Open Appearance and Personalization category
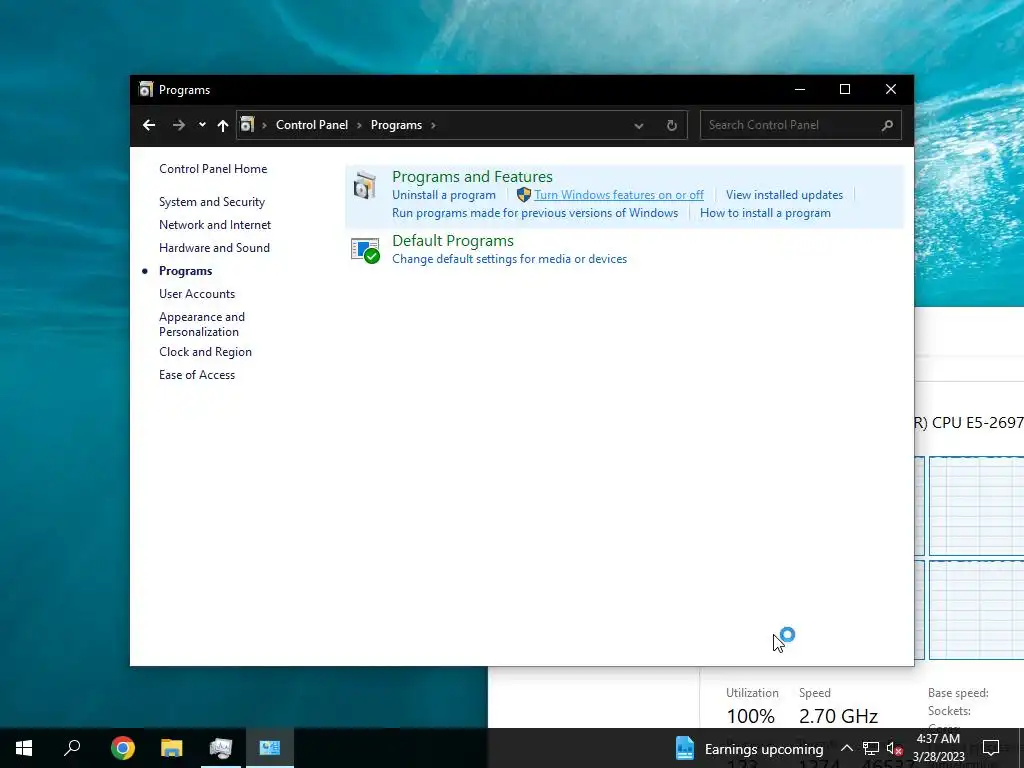Image resolution: width=1024 pixels, height=768 pixels. click(x=202, y=324)
